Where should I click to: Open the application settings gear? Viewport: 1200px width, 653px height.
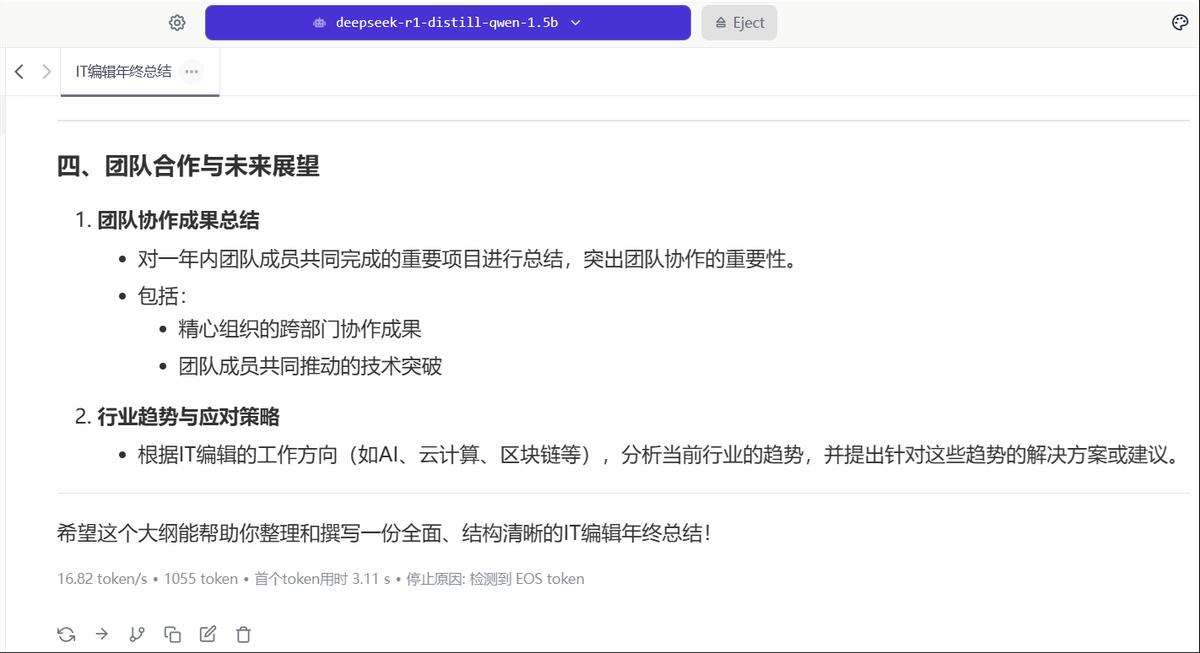tap(177, 22)
